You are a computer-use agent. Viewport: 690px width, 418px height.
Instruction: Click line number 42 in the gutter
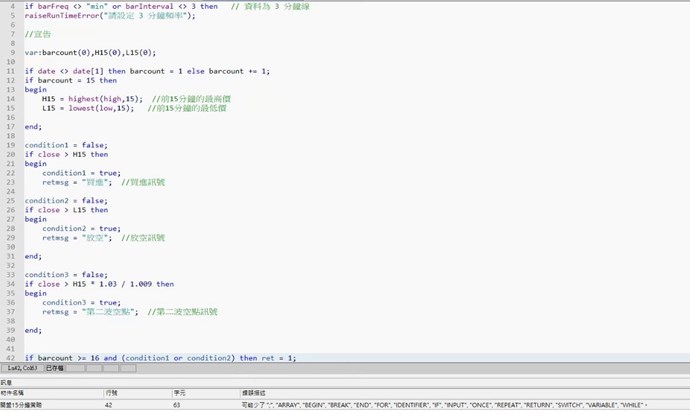pos(9,357)
